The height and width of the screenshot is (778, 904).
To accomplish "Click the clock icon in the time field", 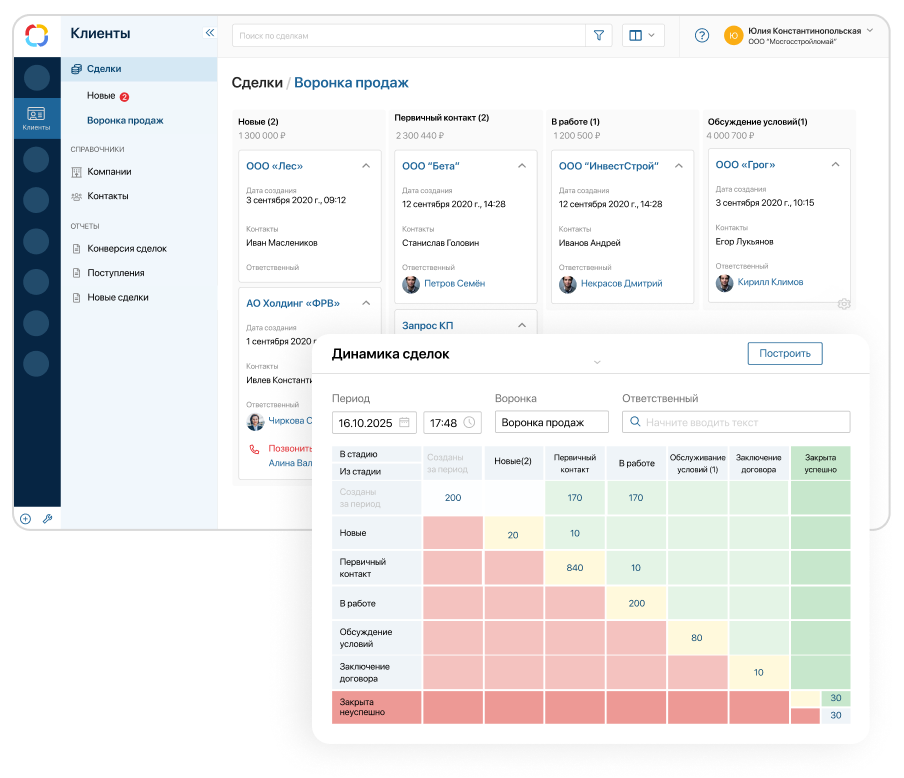I will pos(469,422).
